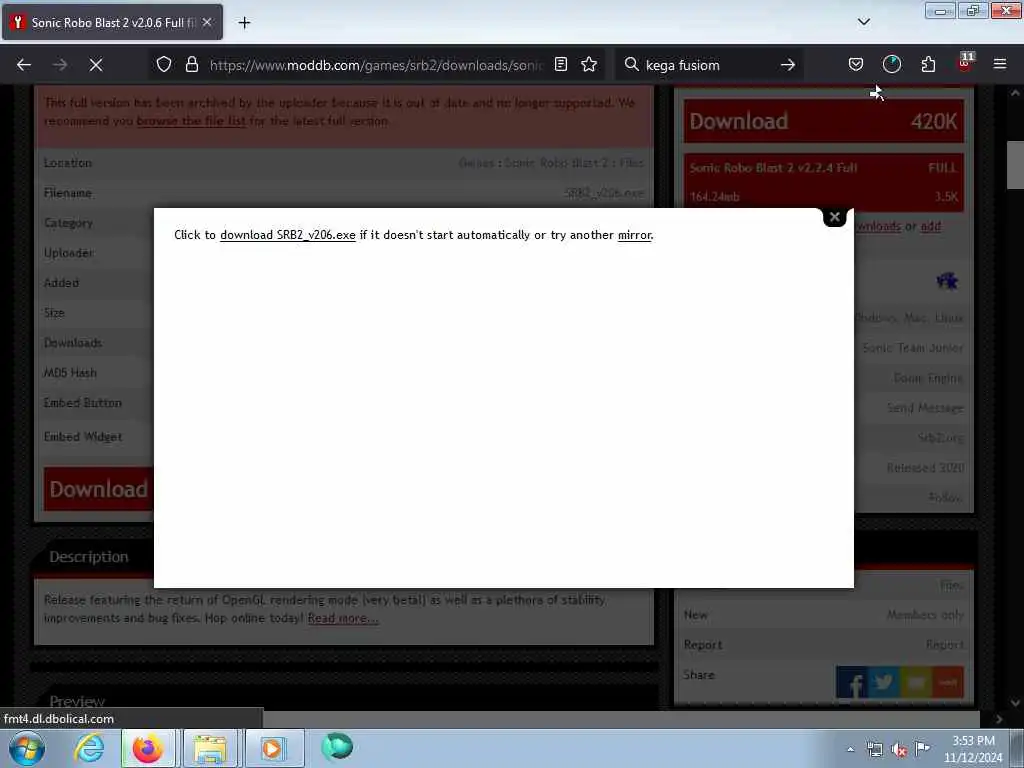Click the Sonic game icon in profile

947,281
